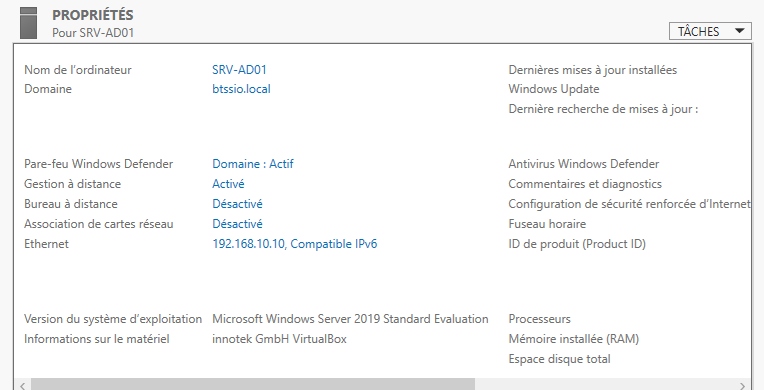Click the server icon beside PROPRIÉTÉS
The image size is (764, 390).
29,23
